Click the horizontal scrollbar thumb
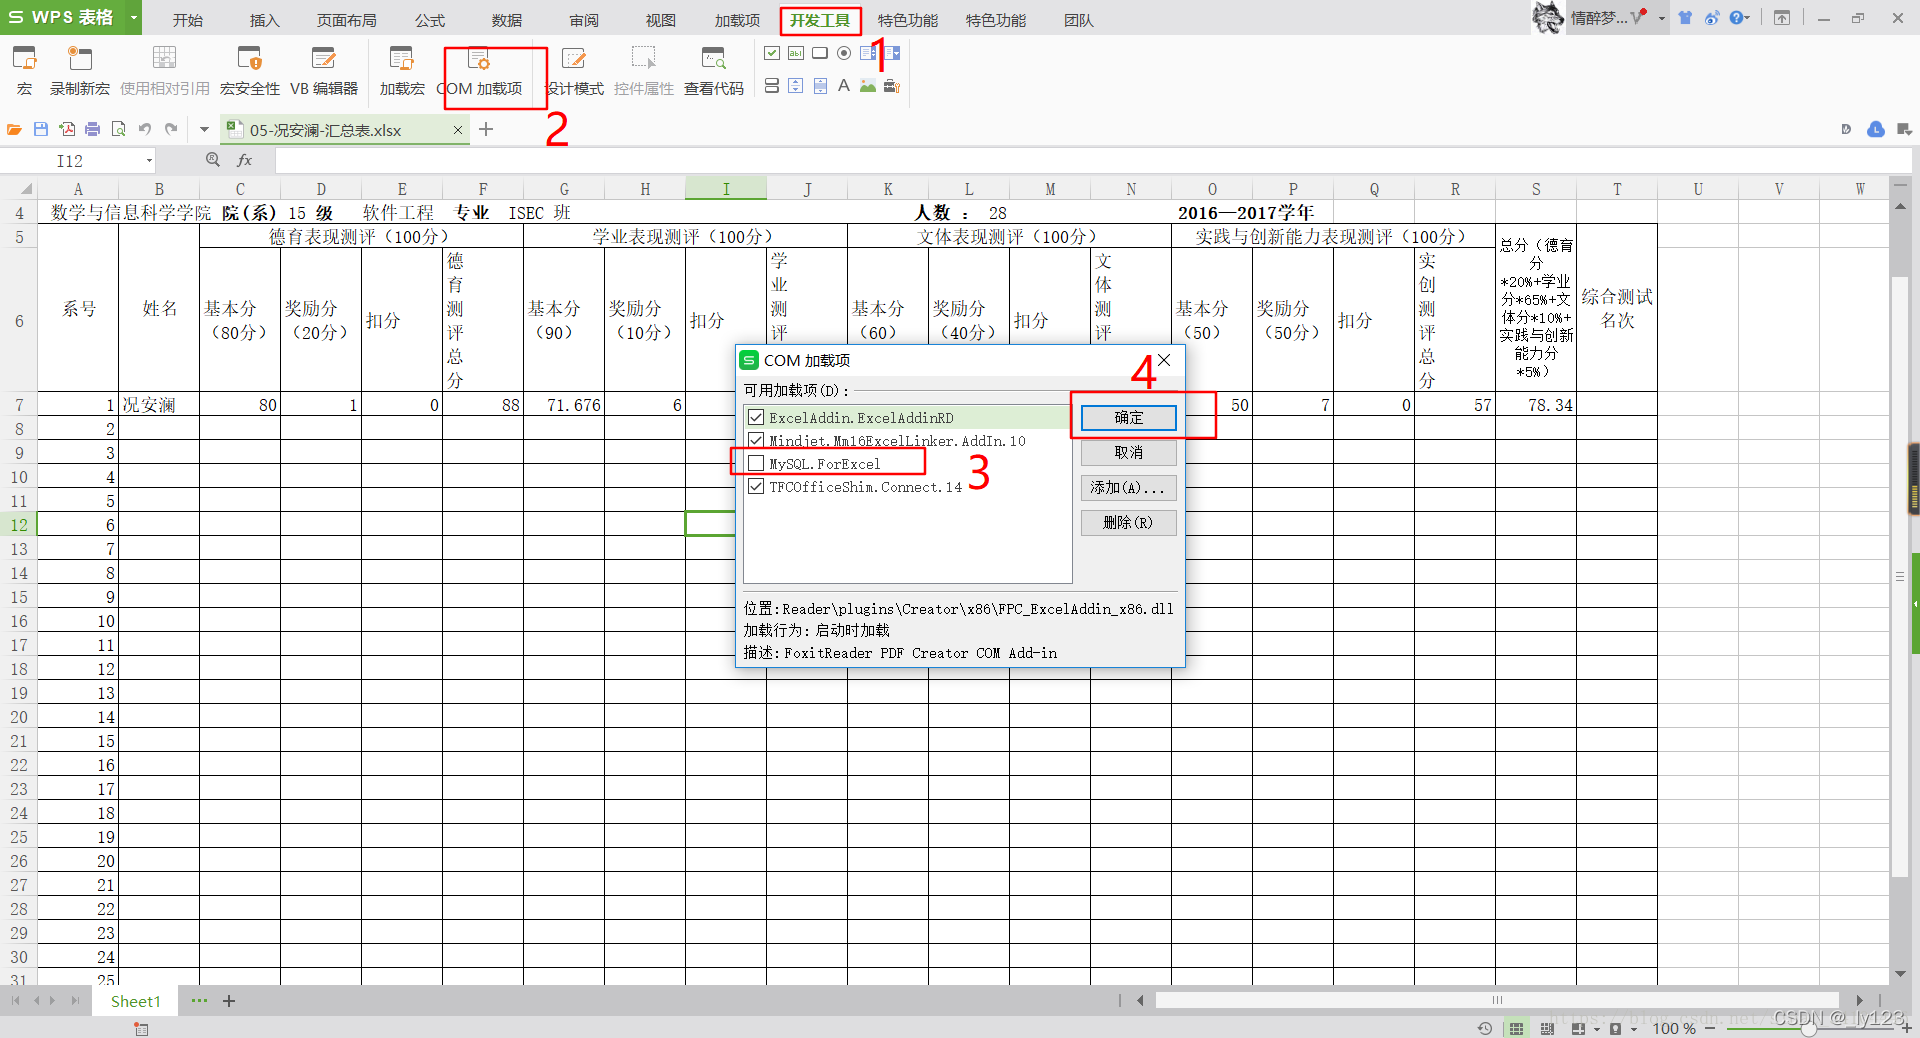The image size is (1920, 1038). tap(1497, 1000)
